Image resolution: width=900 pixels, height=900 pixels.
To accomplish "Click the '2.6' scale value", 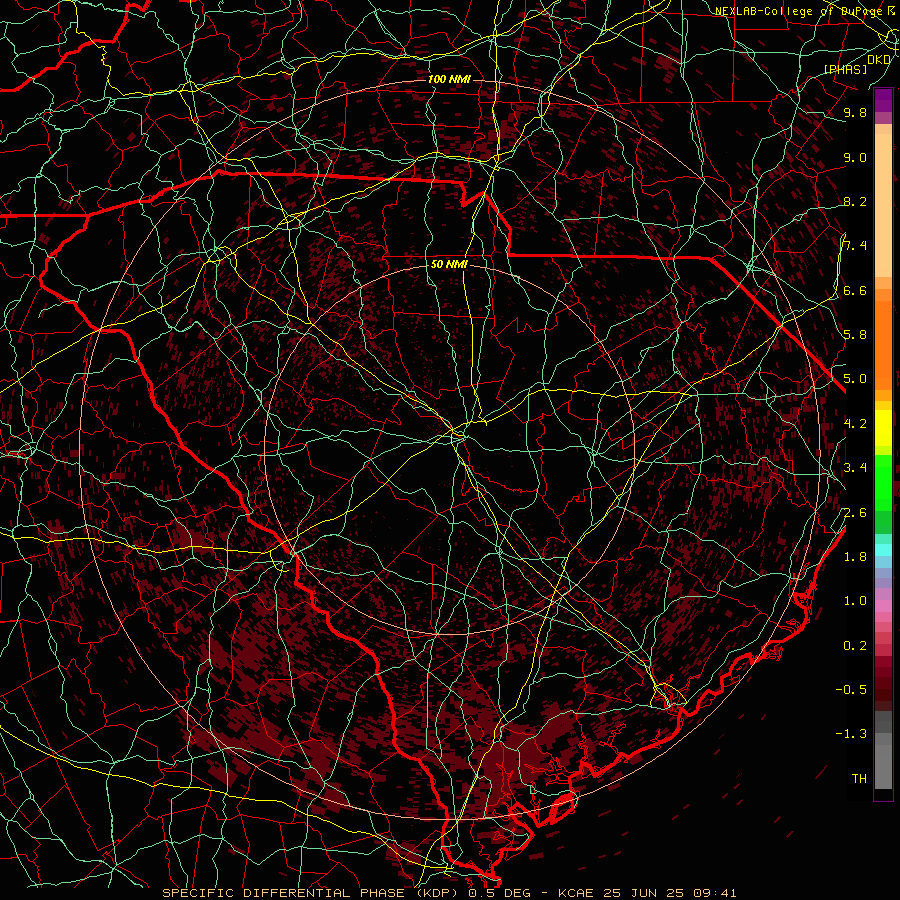I will pos(855,513).
